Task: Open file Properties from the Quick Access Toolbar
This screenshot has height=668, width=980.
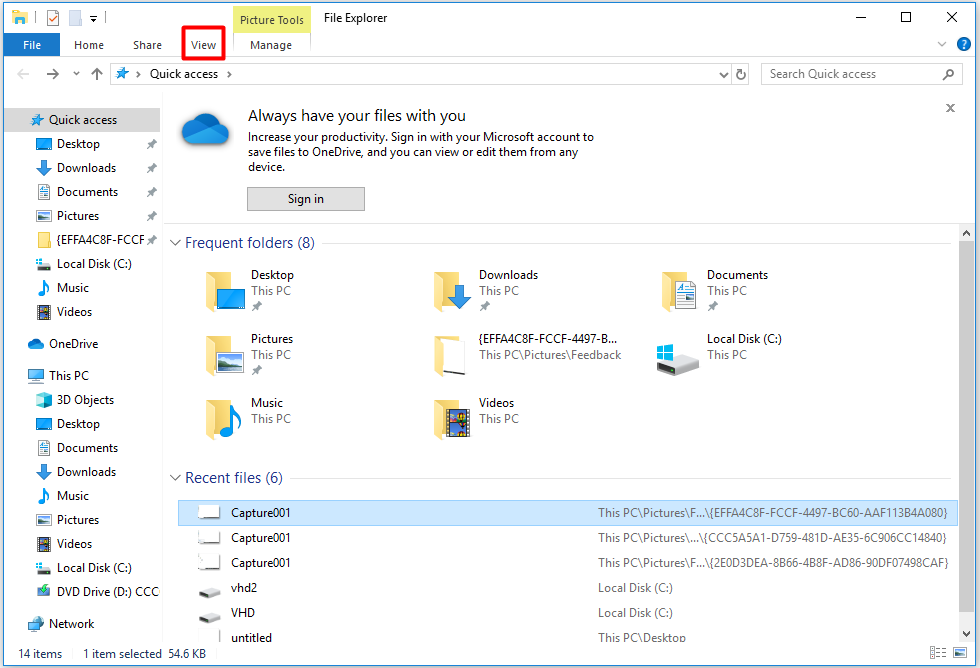Action: [52, 18]
